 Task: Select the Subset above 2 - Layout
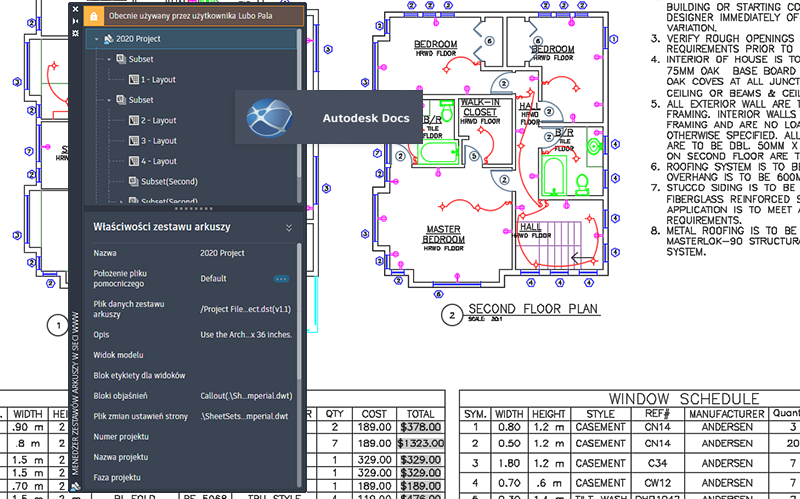[x=141, y=100]
